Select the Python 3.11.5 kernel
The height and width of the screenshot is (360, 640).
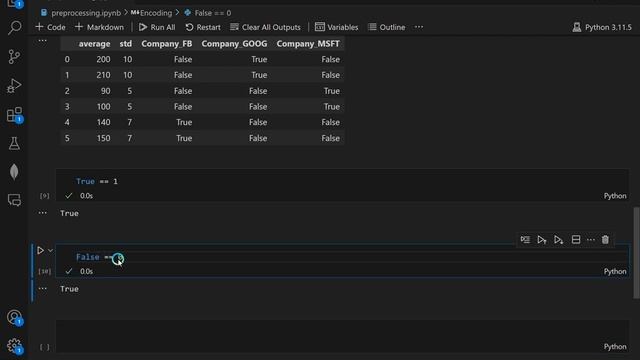coord(602,27)
